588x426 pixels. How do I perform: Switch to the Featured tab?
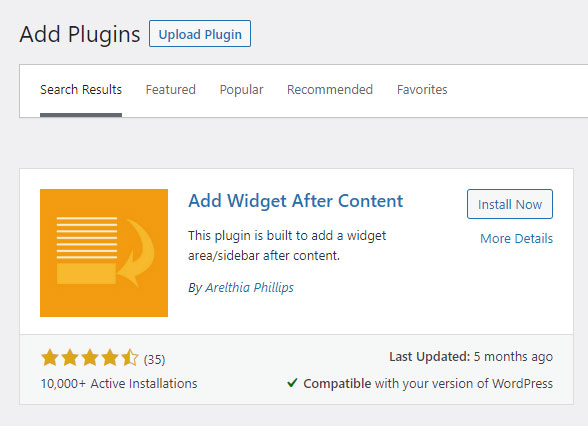171,90
